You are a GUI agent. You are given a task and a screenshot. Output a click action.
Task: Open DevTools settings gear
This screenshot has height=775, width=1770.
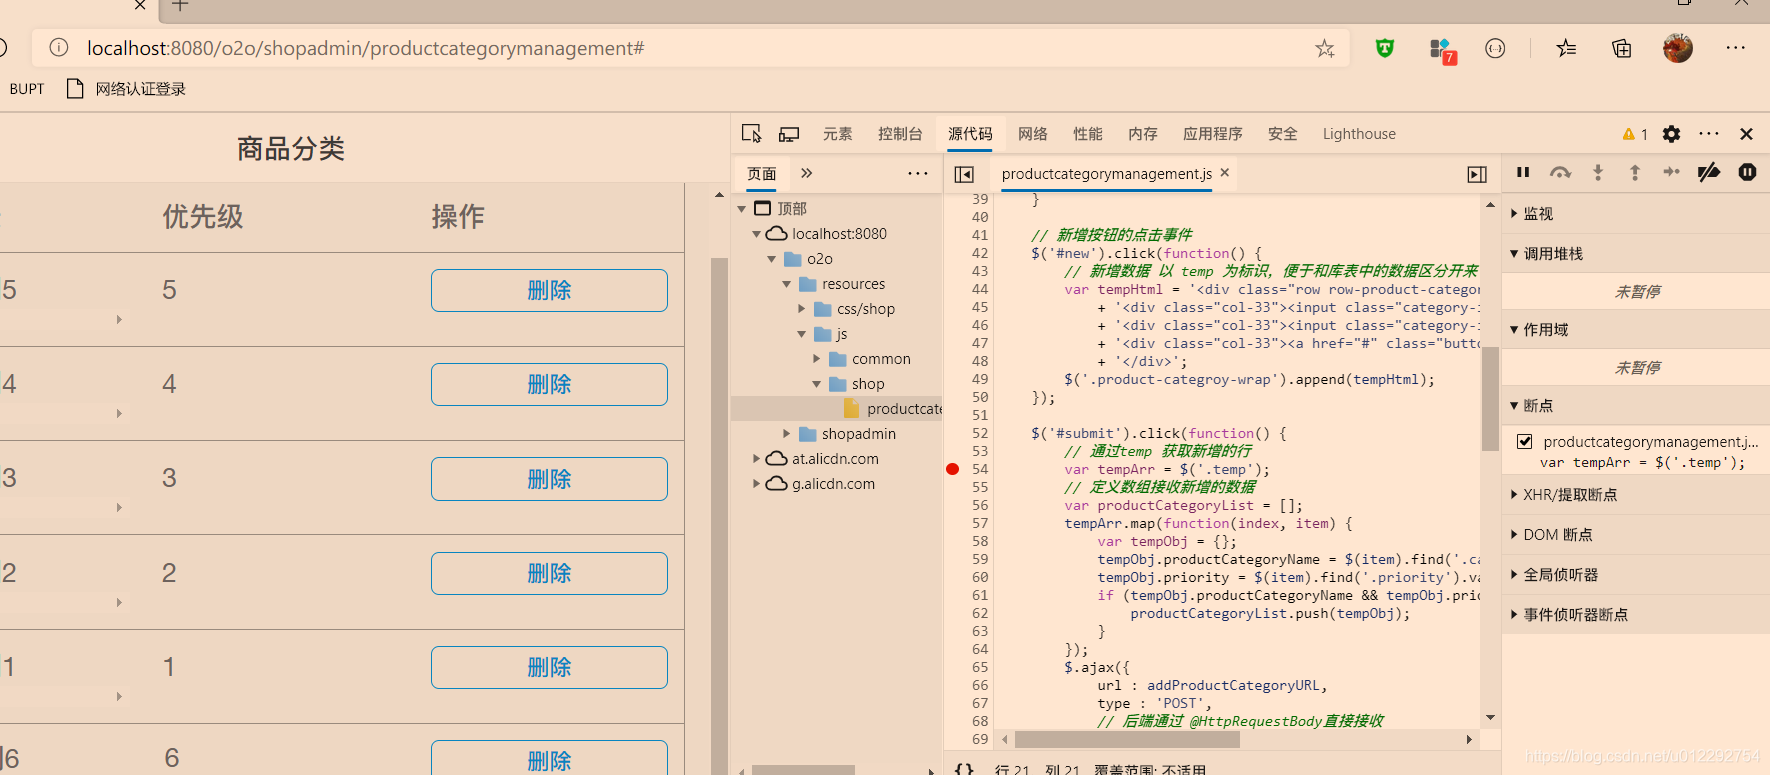click(x=1671, y=134)
